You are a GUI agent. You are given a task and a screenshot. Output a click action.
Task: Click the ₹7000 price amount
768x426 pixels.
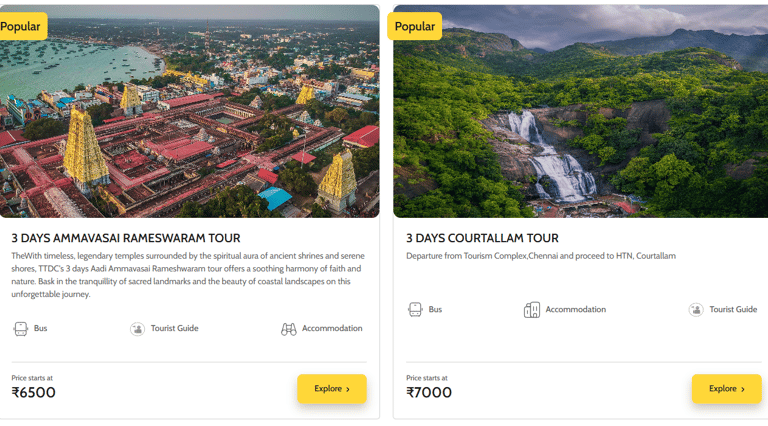tap(429, 393)
